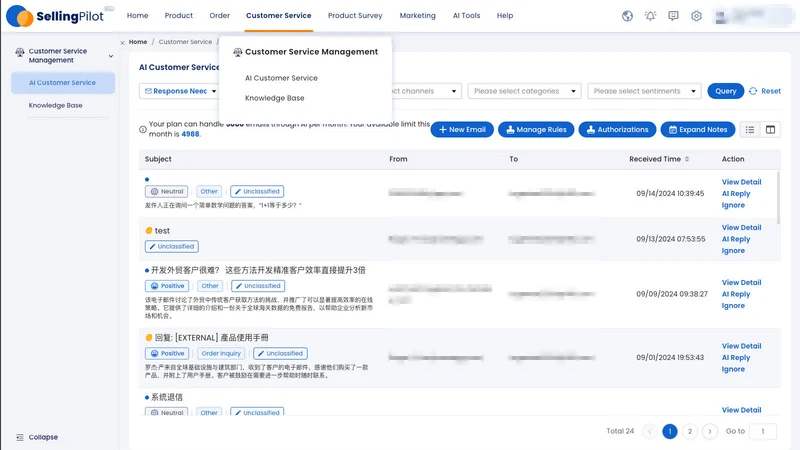Viewport: 800px width, 450px height.
Task: Click Unclassified tag on EXTERNAL email
Action: (281, 353)
